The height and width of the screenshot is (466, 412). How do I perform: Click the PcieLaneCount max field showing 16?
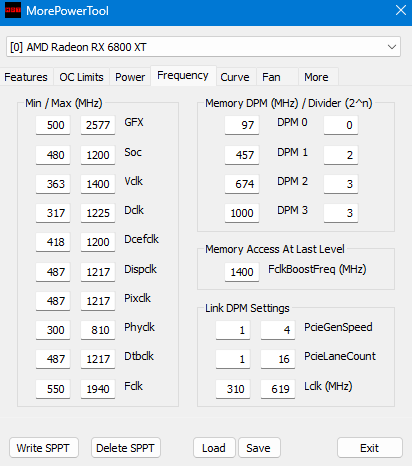pos(278,359)
